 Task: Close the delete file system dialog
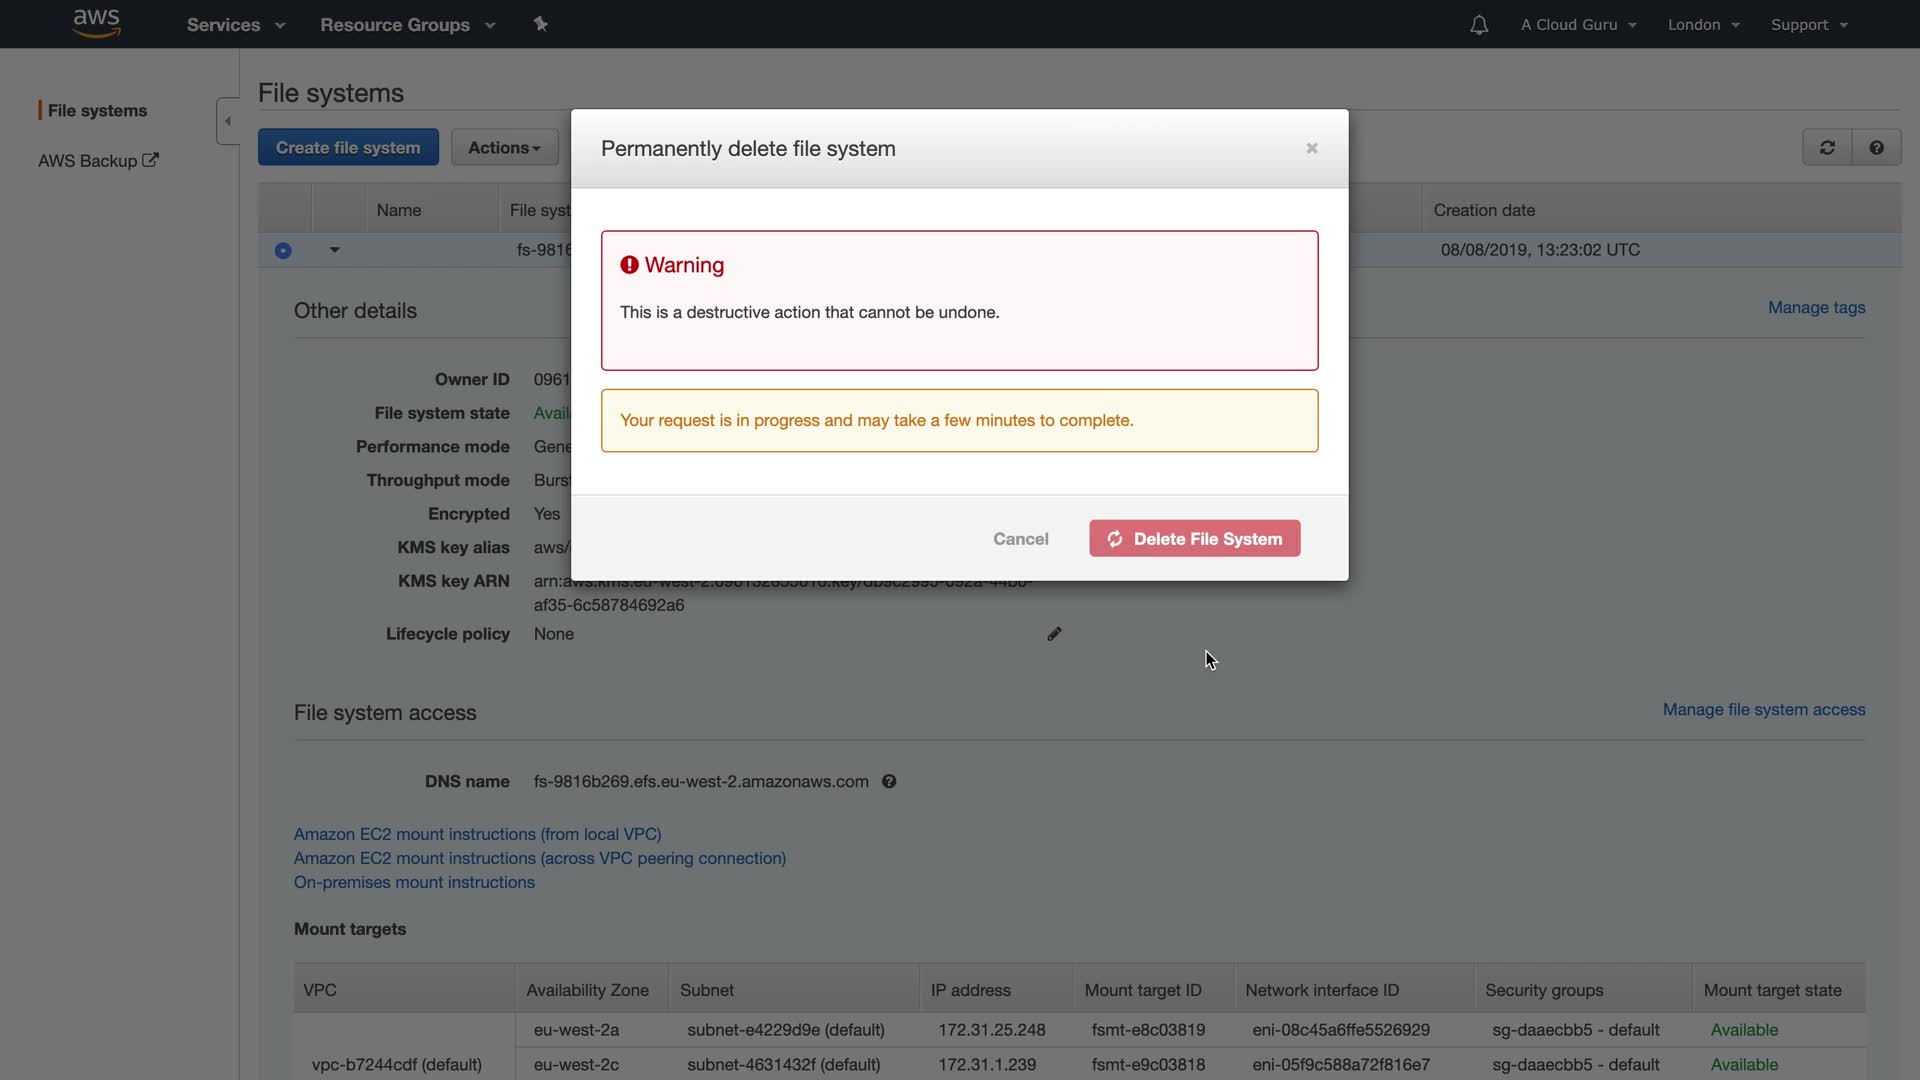point(1311,148)
